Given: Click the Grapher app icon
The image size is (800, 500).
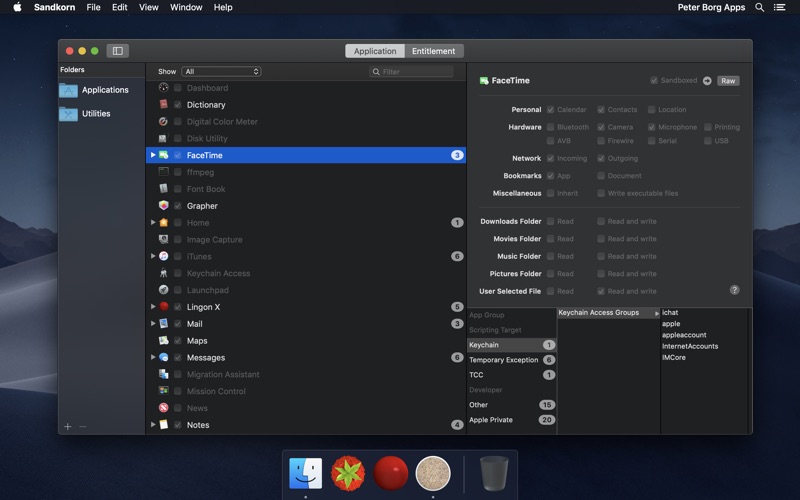Looking at the screenshot, I should [x=163, y=206].
